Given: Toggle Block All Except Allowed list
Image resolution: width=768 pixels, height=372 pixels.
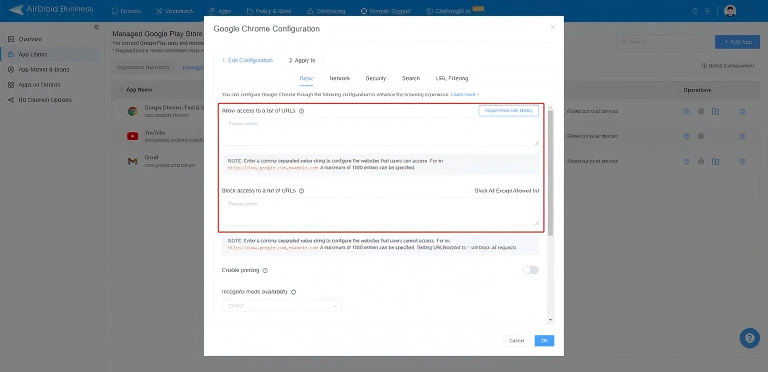Looking at the screenshot, I should (x=507, y=191).
